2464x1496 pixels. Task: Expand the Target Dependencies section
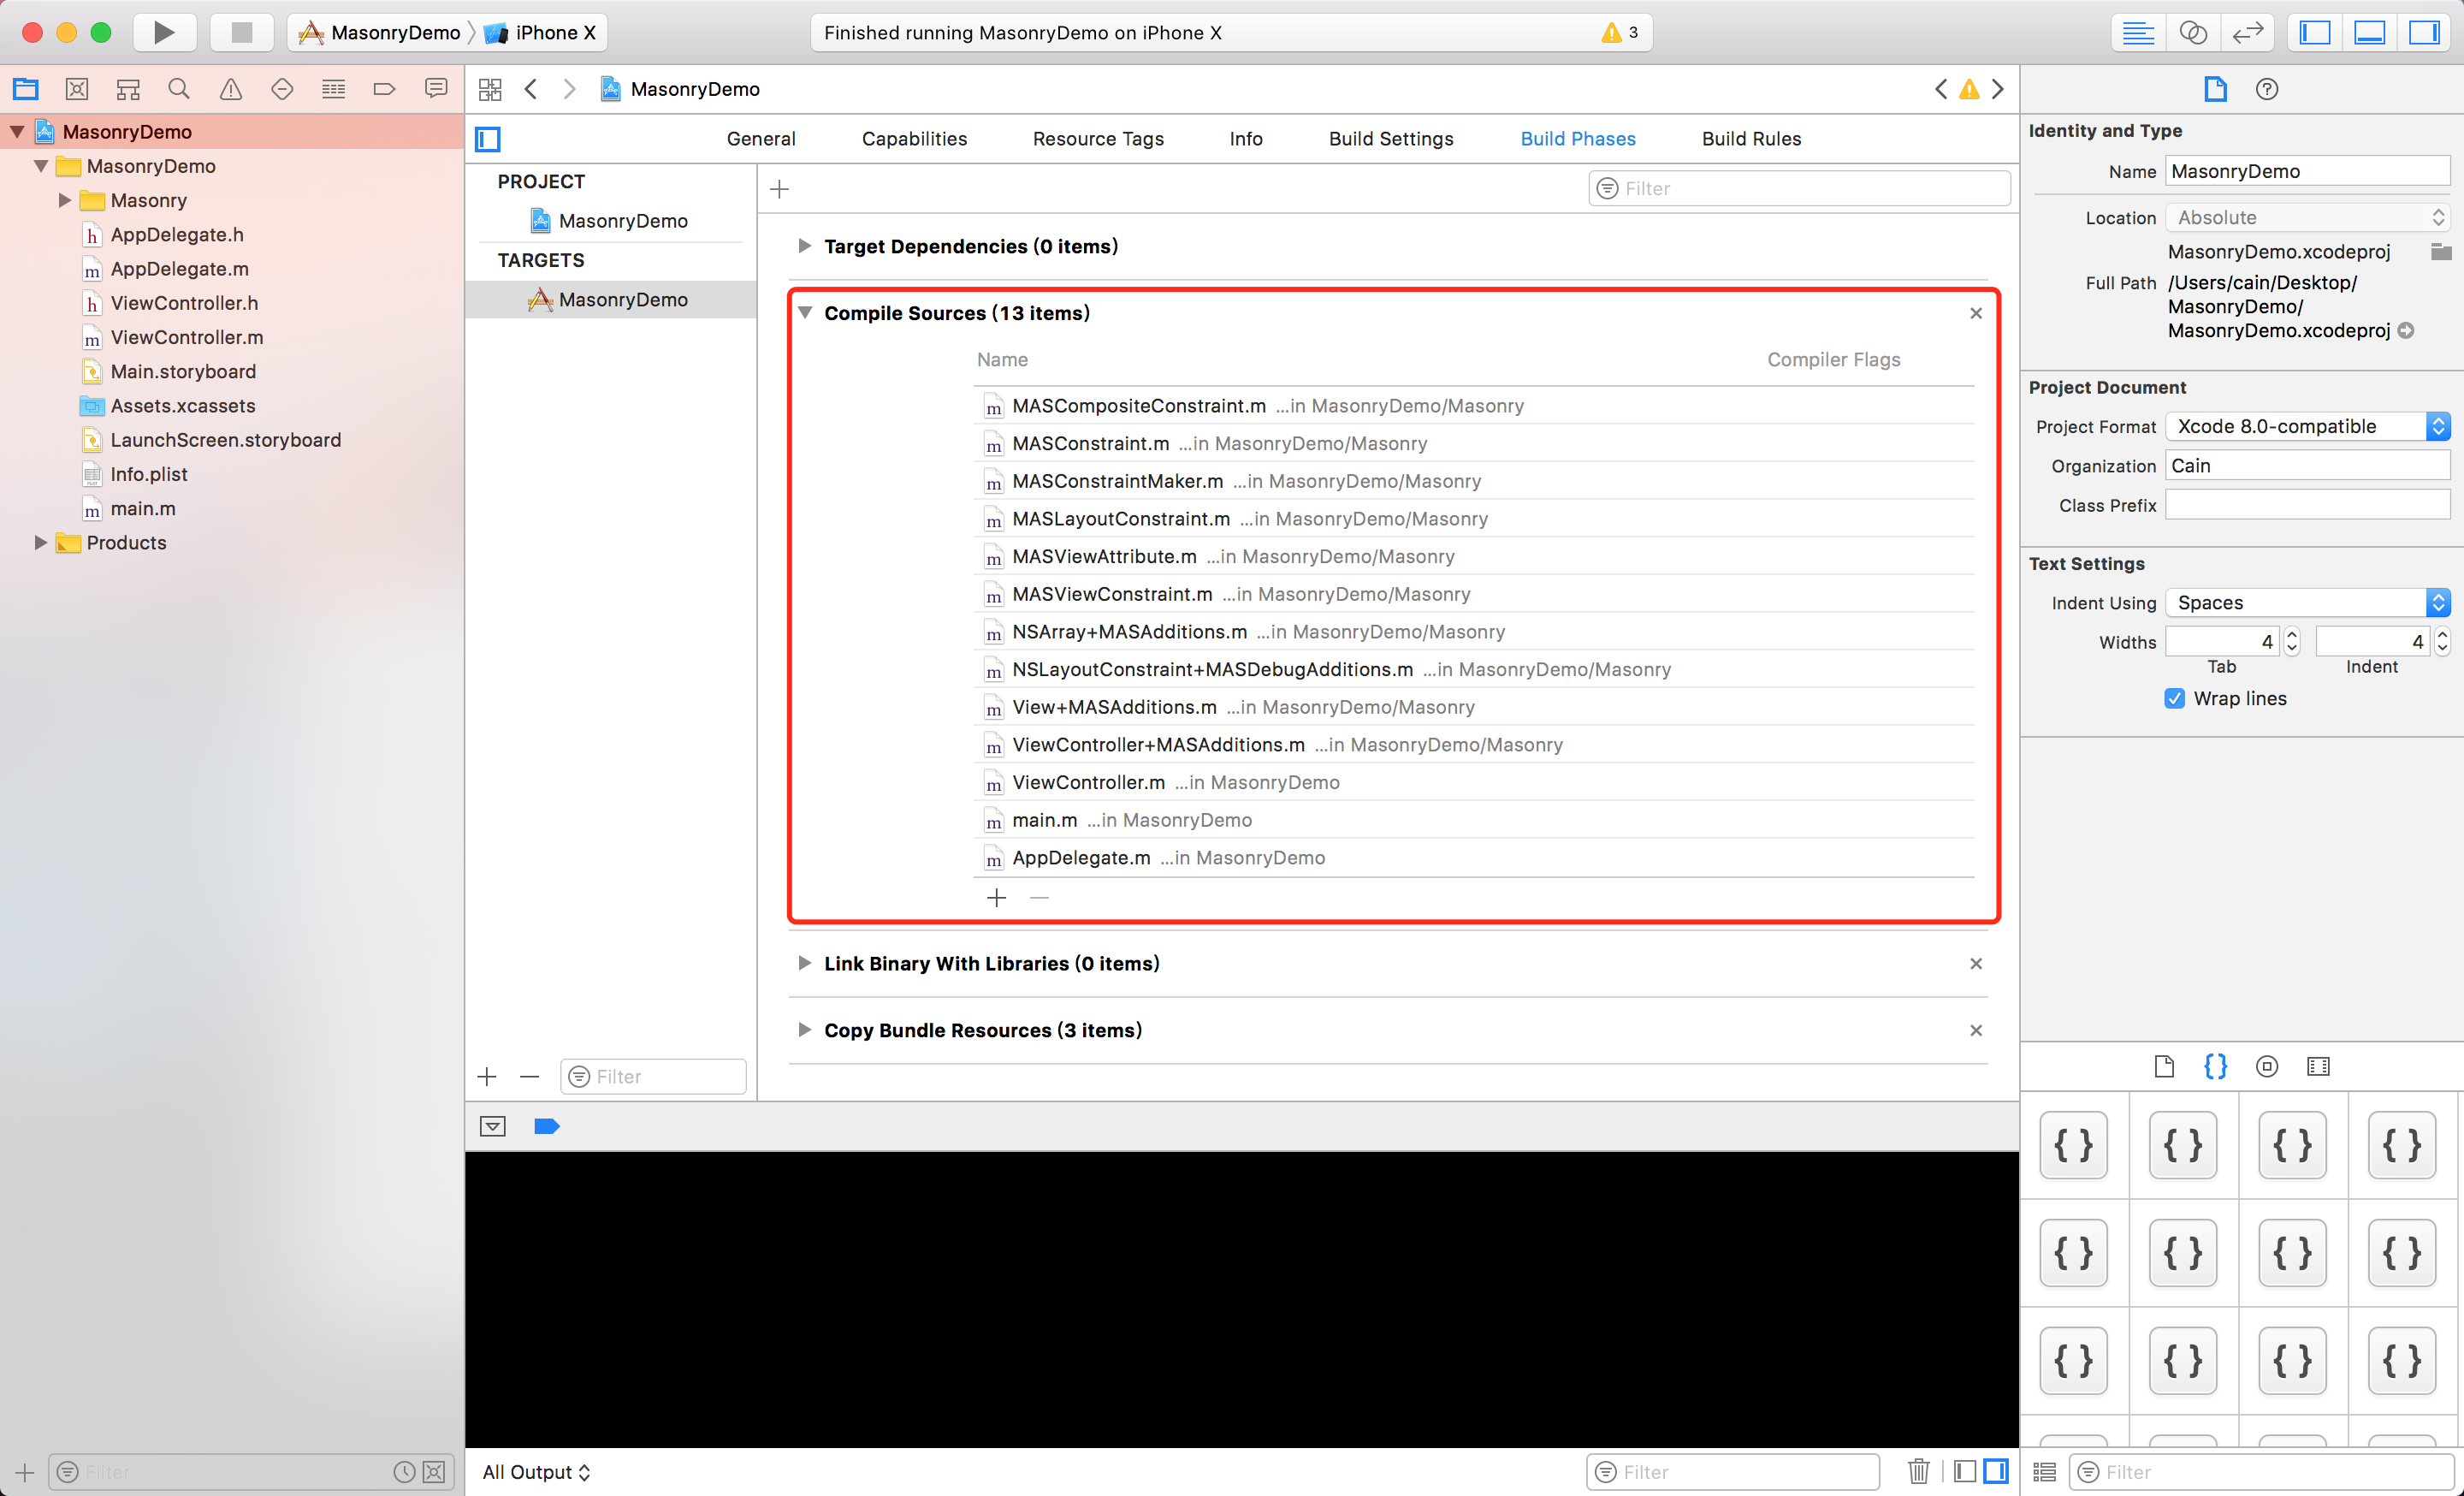pos(804,246)
